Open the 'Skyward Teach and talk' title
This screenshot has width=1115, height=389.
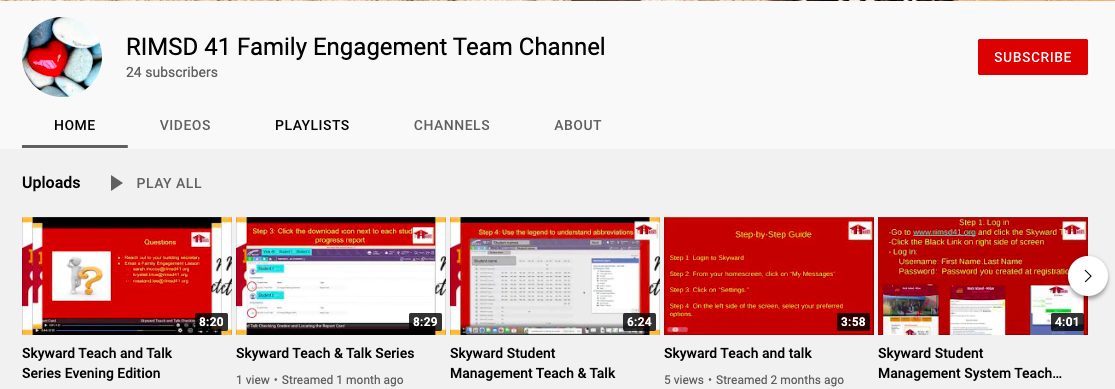point(737,353)
